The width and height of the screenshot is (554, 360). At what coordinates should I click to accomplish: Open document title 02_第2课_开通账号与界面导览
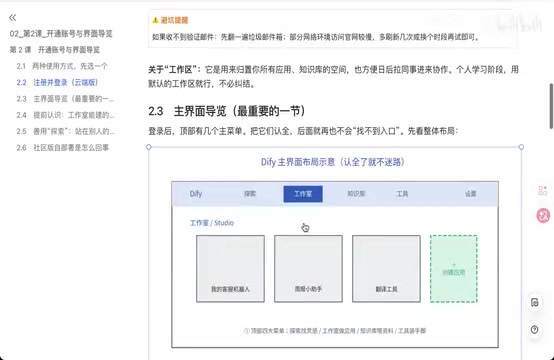61,34
